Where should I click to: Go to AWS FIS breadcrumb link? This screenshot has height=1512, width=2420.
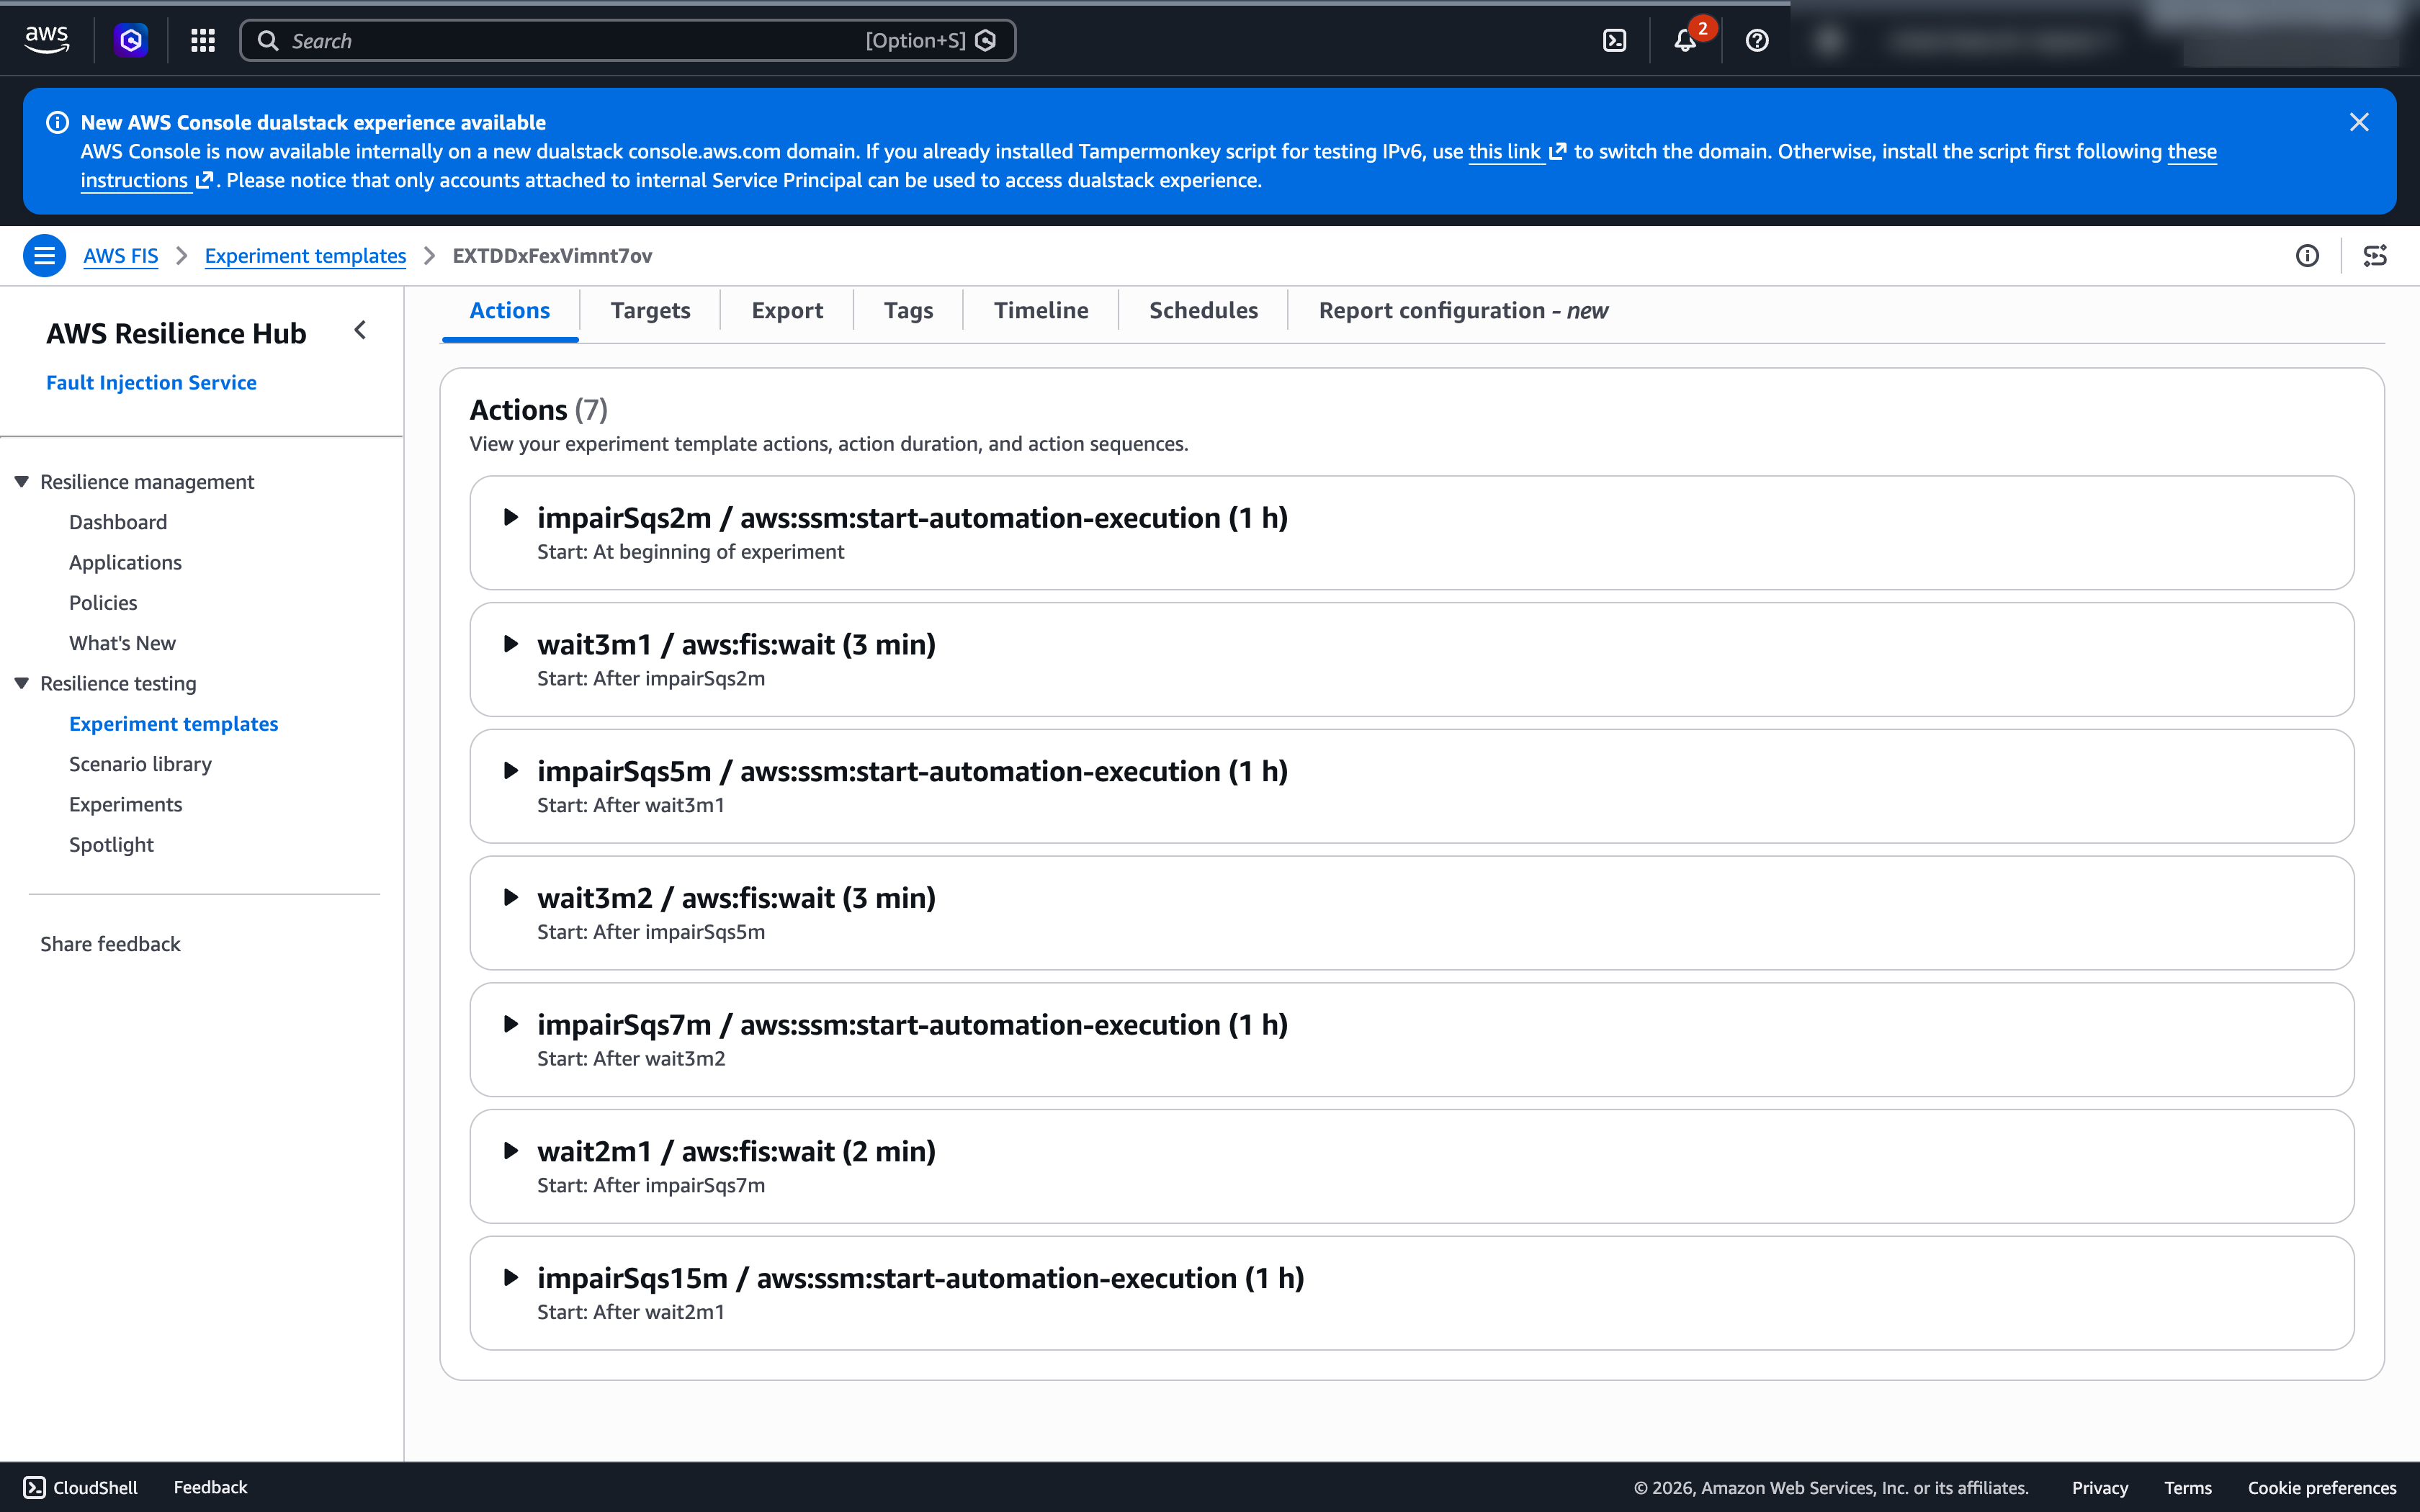pos(121,256)
